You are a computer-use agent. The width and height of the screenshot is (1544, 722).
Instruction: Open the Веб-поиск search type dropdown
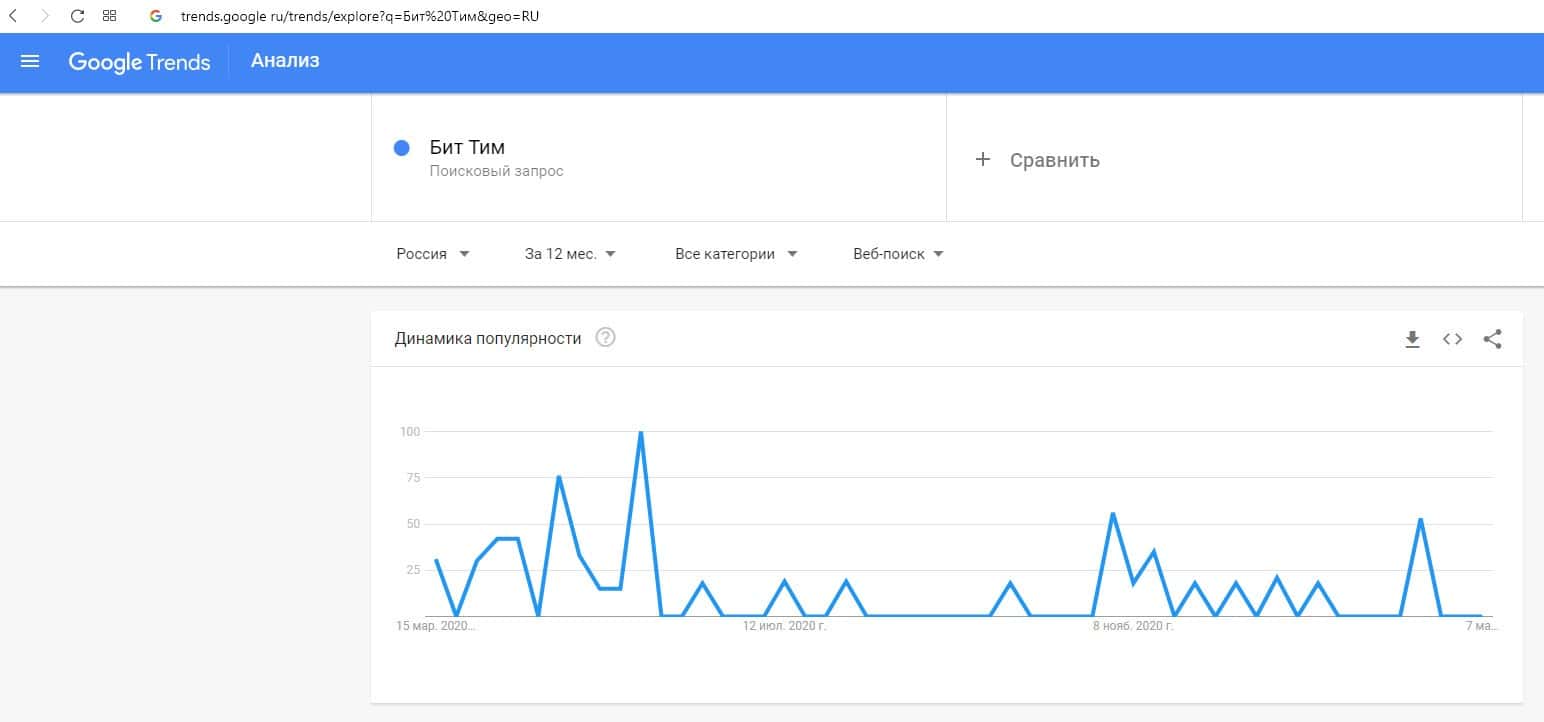(898, 254)
